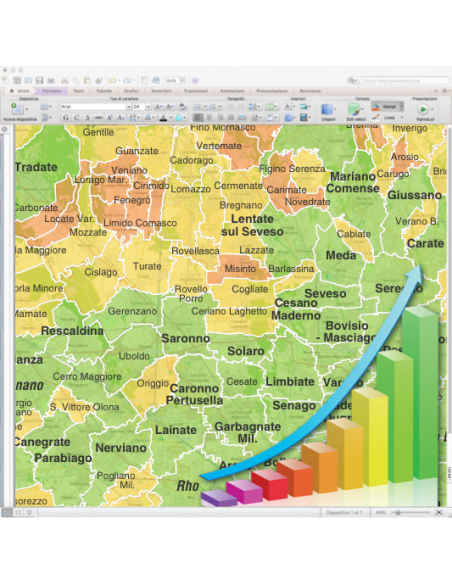This screenshot has width=452, height=584.
Task: Toggle underline S formatting
Action: (x=87, y=118)
